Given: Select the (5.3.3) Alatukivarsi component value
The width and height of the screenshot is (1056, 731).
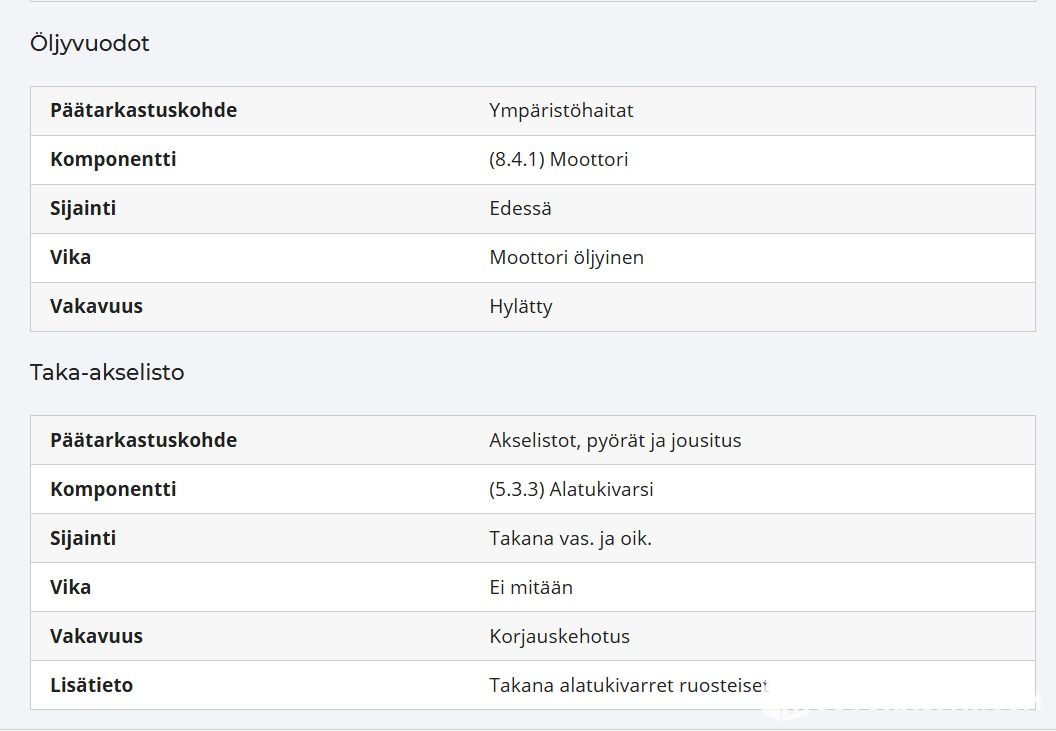Looking at the screenshot, I should [x=571, y=489].
